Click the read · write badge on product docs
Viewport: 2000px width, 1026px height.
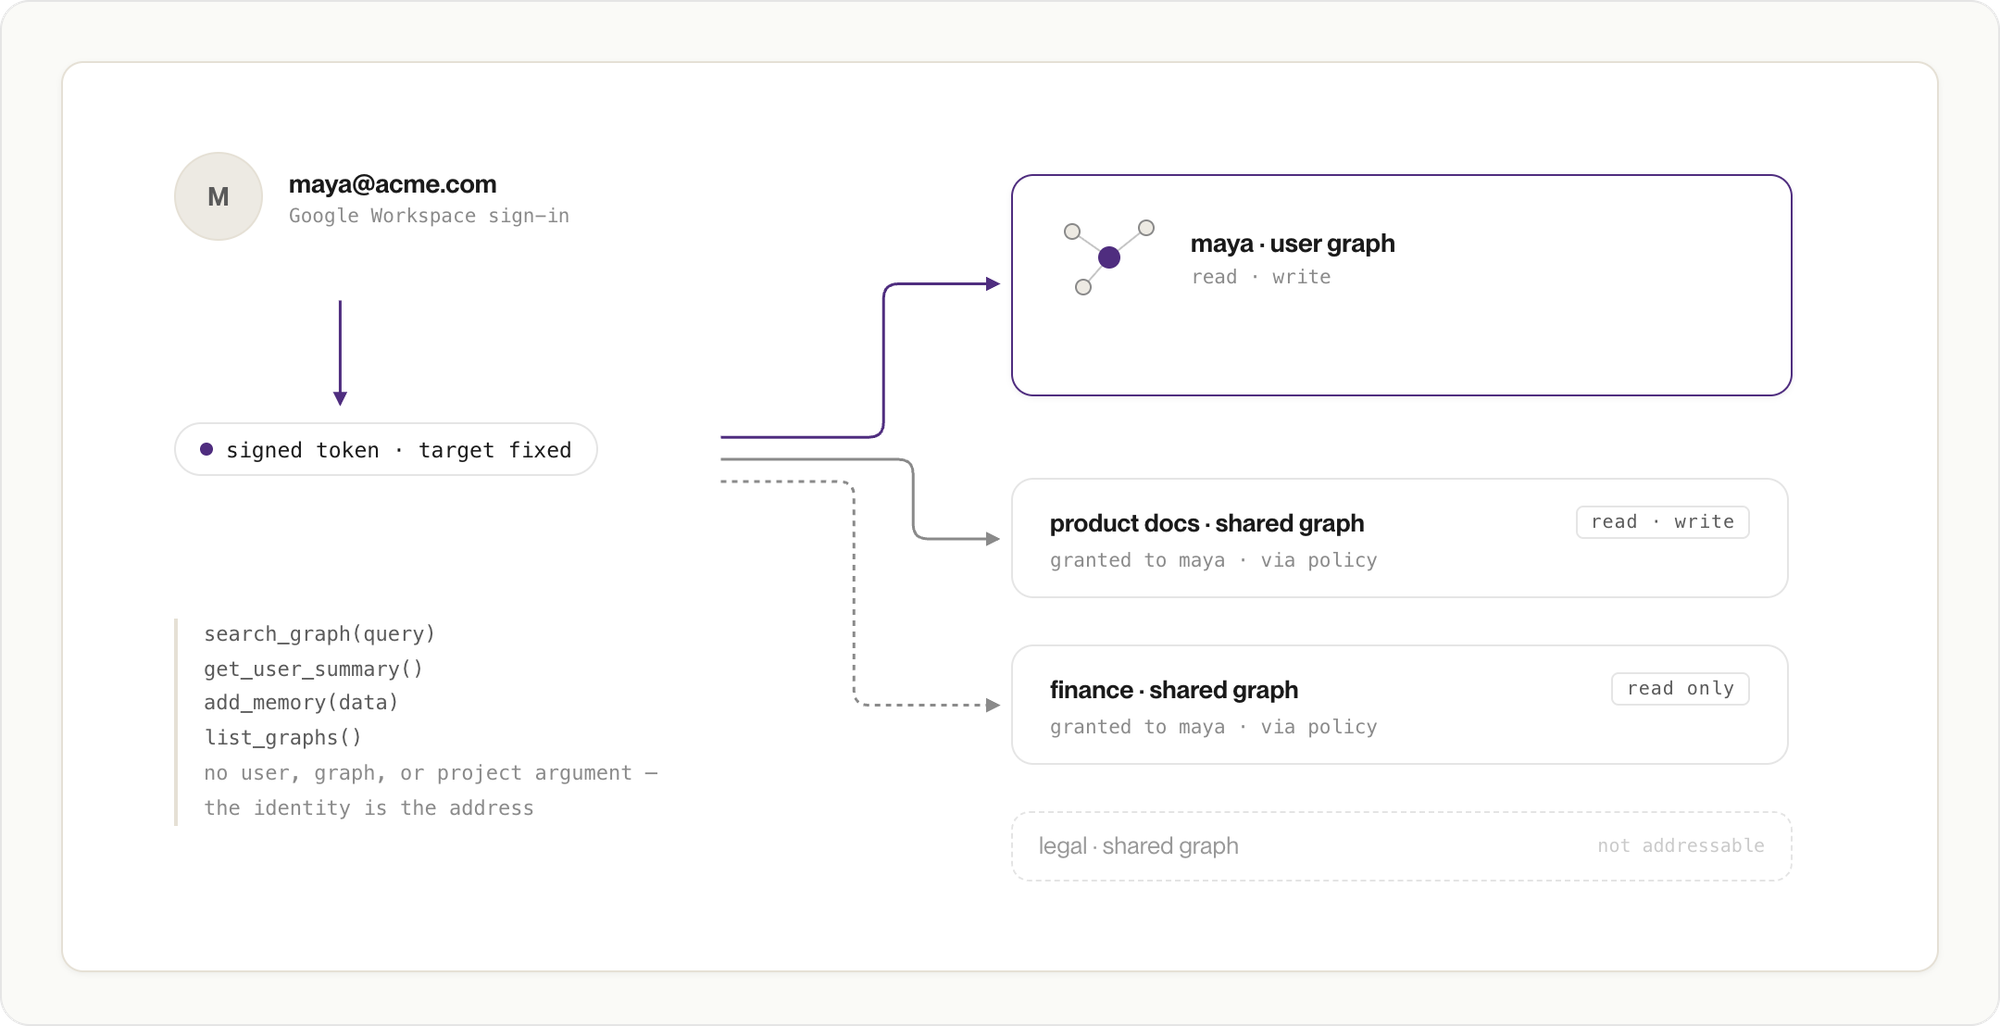pyautogui.click(x=1662, y=522)
